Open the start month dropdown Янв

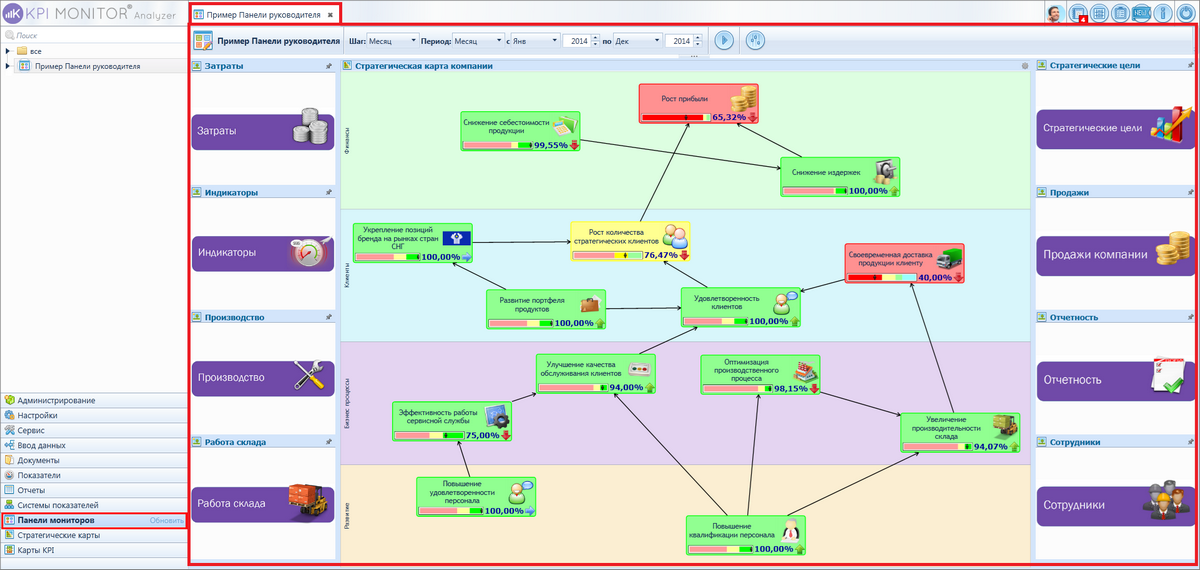537,41
